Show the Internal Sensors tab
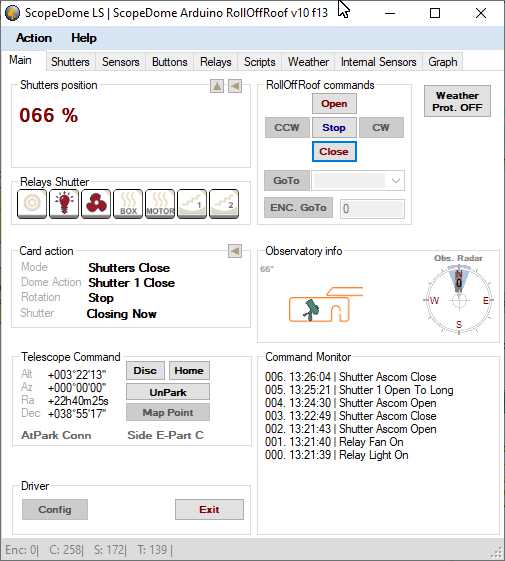This screenshot has height=561, width=505. tap(379, 62)
